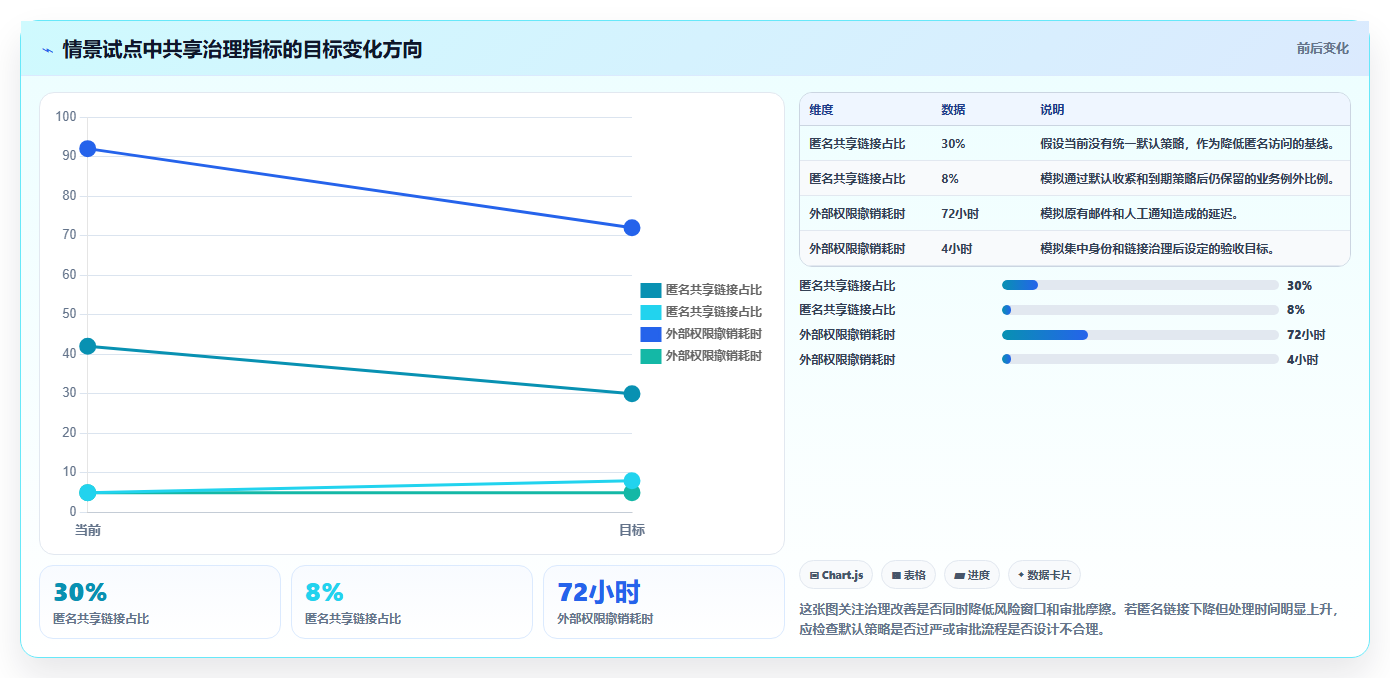Toggle the blue legend swatch for 外部权限撤销耗时
The image size is (1390, 678).
[651, 334]
